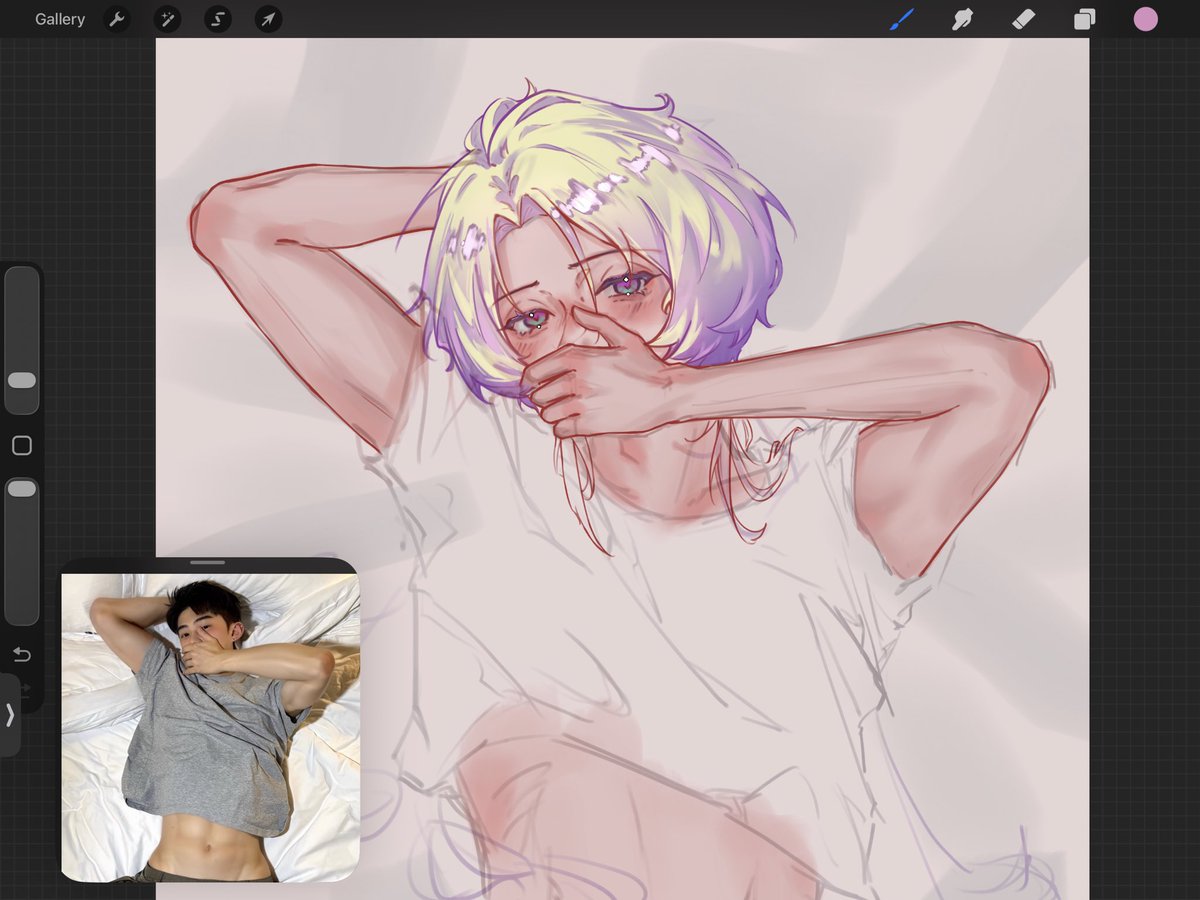Select the Eraser tool
This screenshot has width=1200, height=900.
[1023, 19]
